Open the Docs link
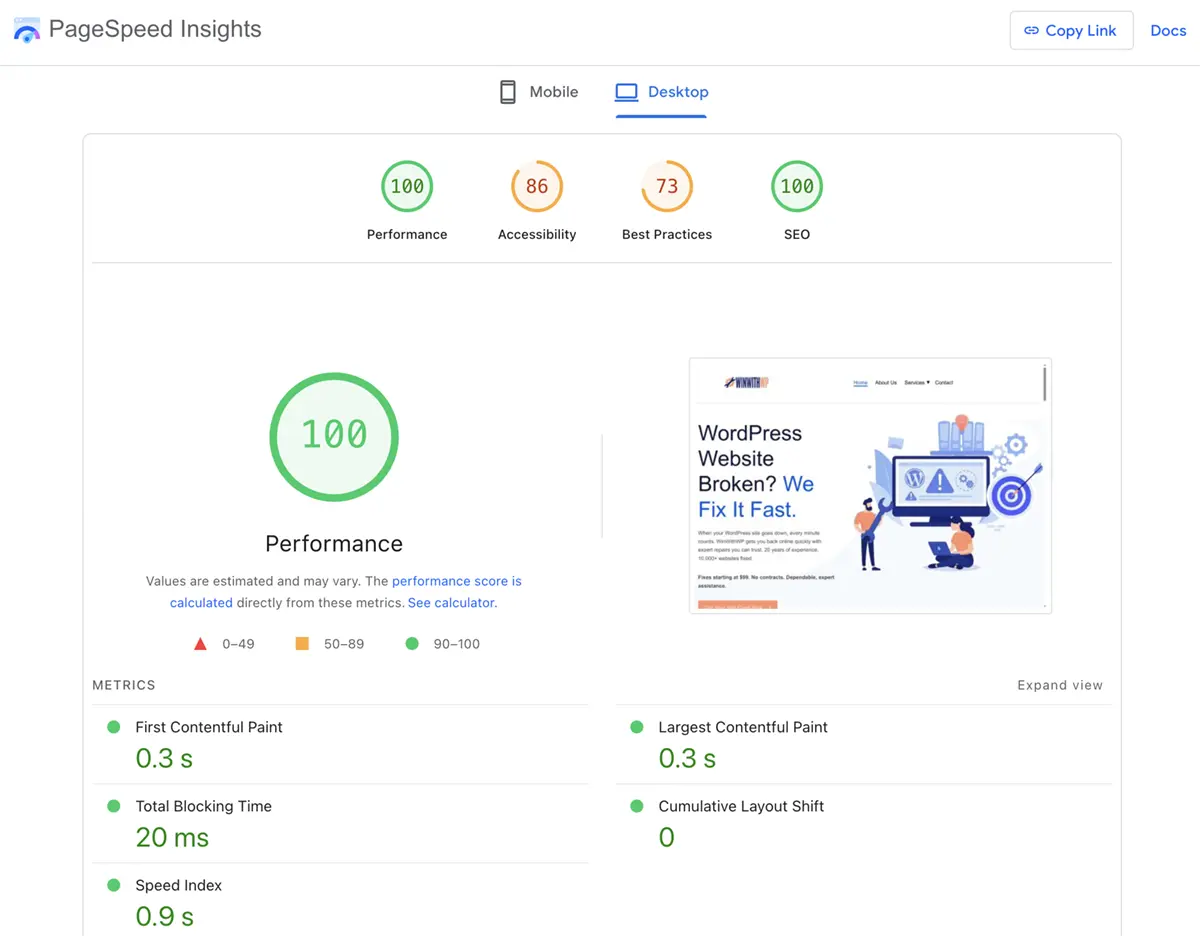Viewport: 1200px width, 936px height. (1168, 31)
